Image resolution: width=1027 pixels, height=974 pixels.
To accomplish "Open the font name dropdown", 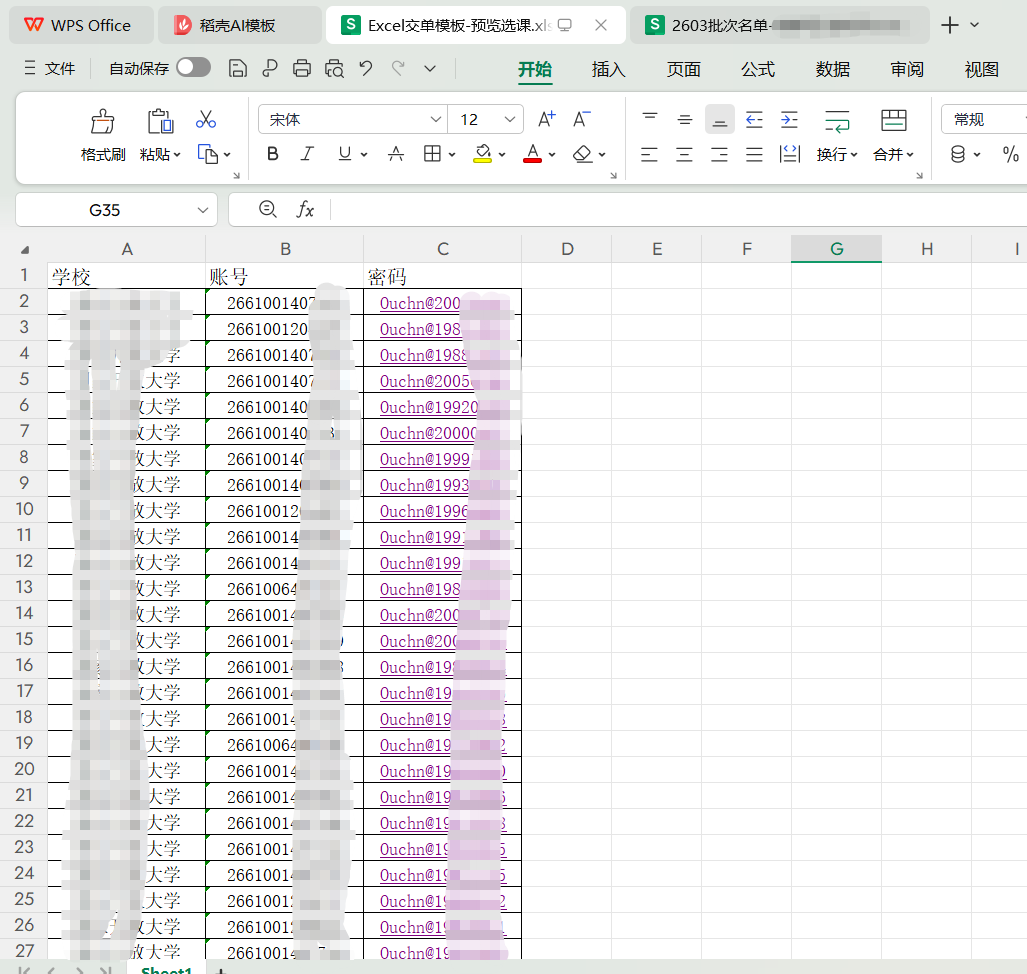I will click(436, 119).
